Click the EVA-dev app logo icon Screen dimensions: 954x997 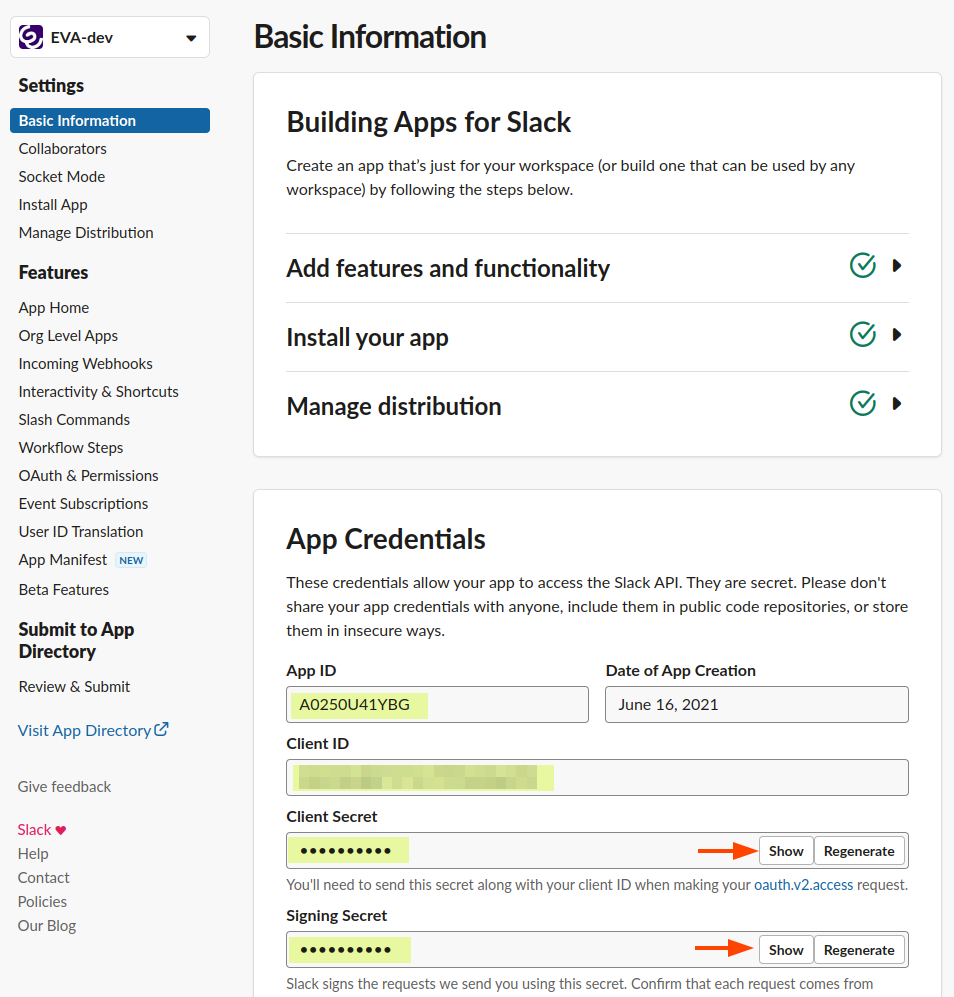(31, 38)
